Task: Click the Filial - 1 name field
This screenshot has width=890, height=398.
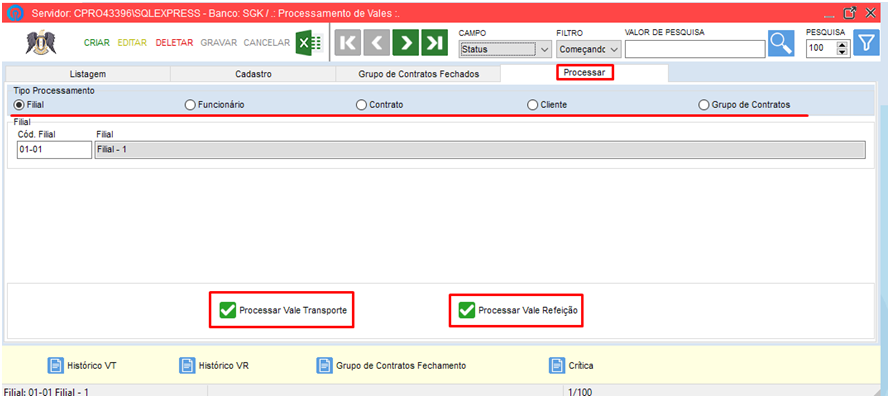Action: click(x=480, y=150)
